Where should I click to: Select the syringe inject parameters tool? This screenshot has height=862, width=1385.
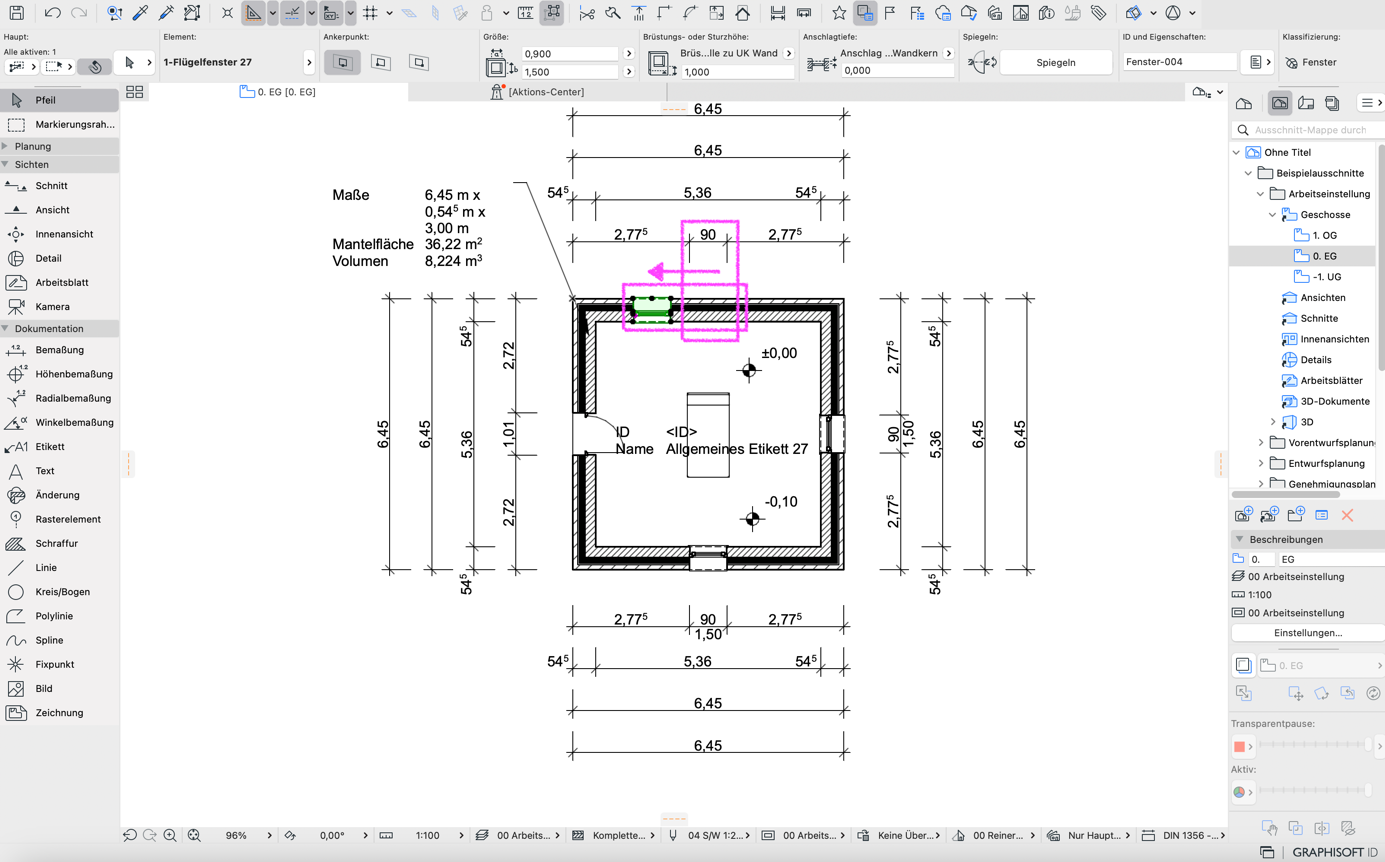tap(166, 13)
